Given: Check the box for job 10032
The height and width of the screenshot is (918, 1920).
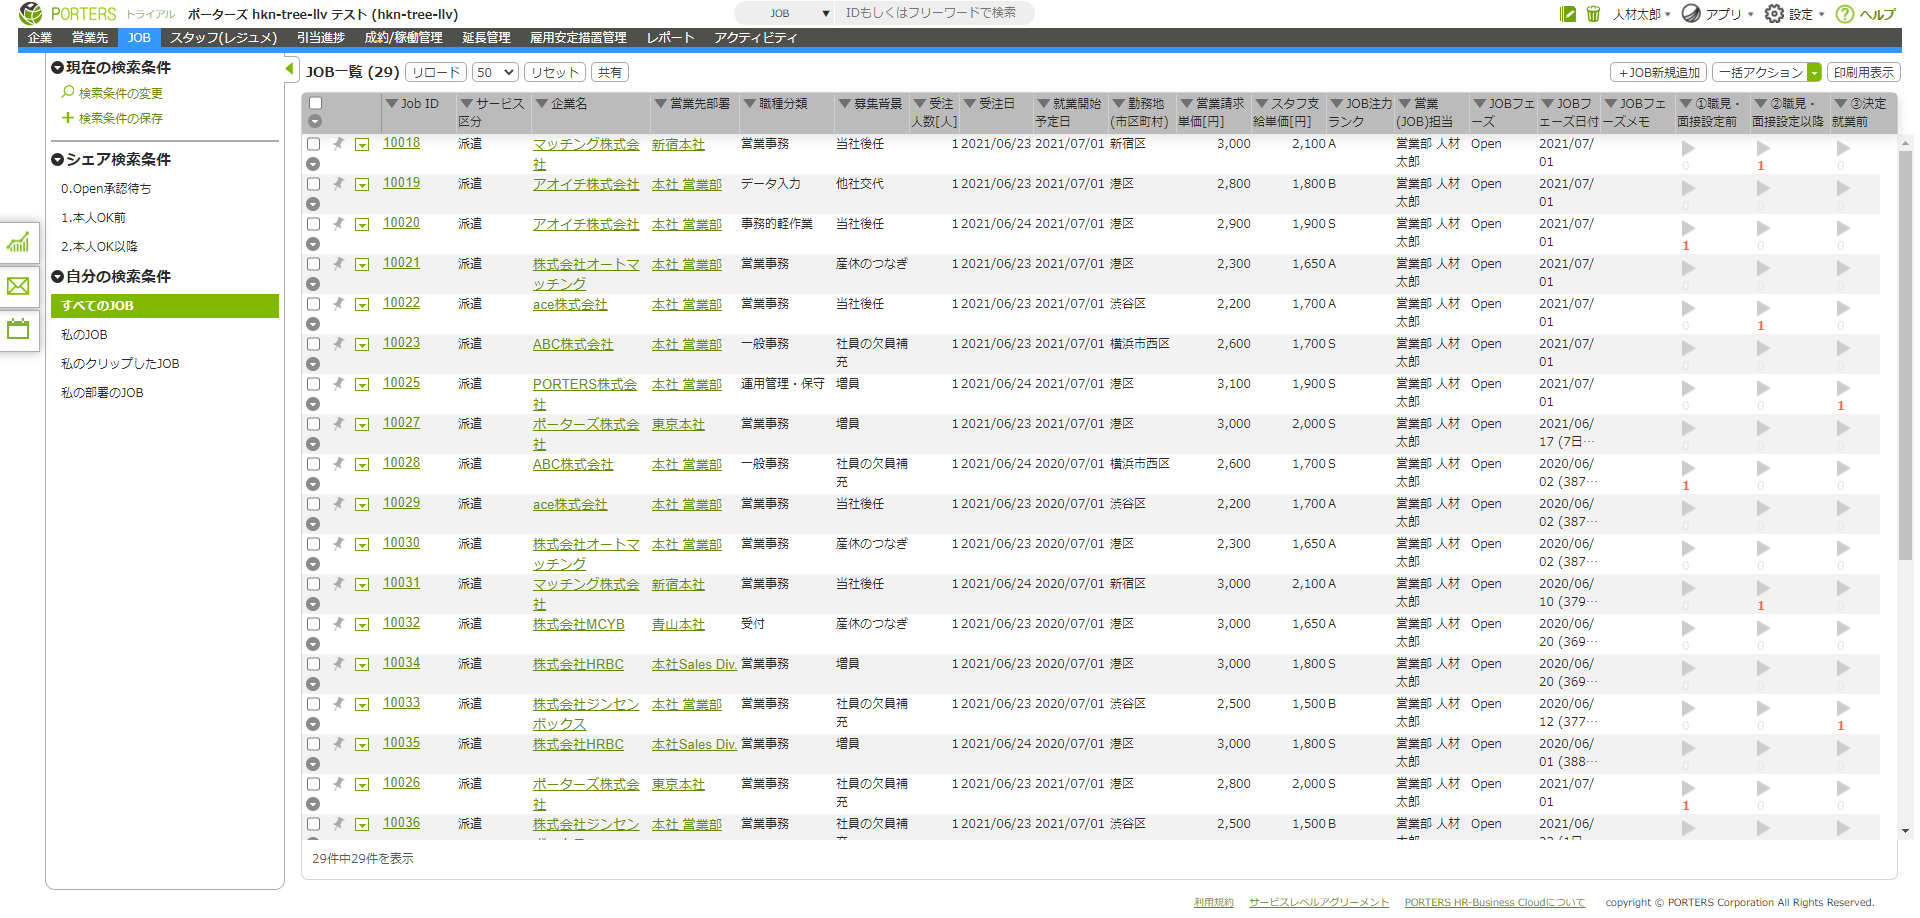Looking at the screenshot, I should click(313, 624).
